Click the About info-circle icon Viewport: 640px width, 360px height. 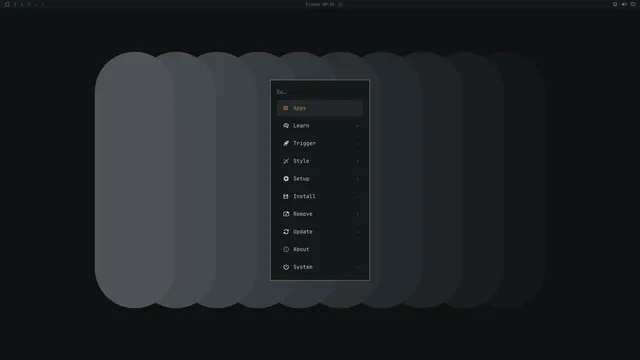tap(286, 249)
